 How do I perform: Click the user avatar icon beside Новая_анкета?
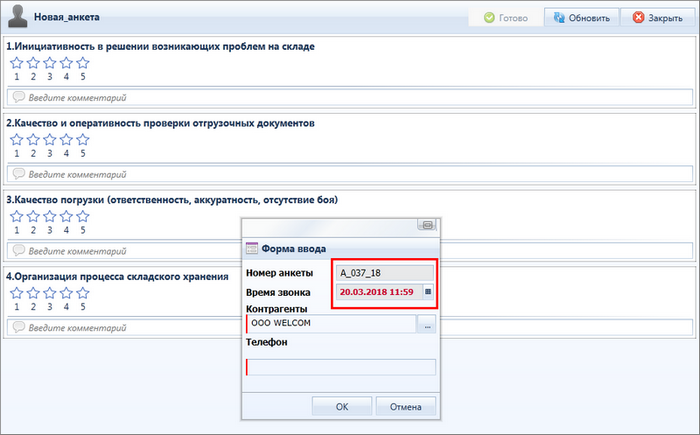pos(18,17)
